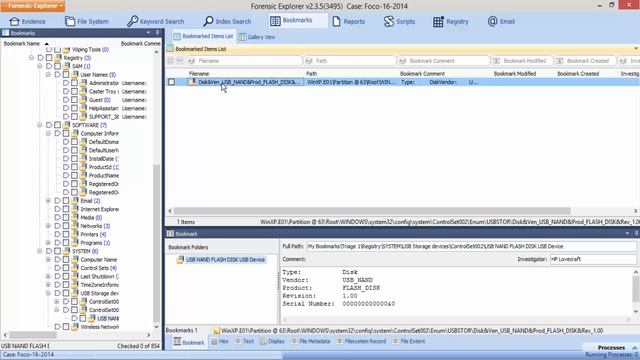Tick the checkbox of Disk&Ven_USB_NAND row
Screen dimensions: 640x360
click(x=171, y=82)
